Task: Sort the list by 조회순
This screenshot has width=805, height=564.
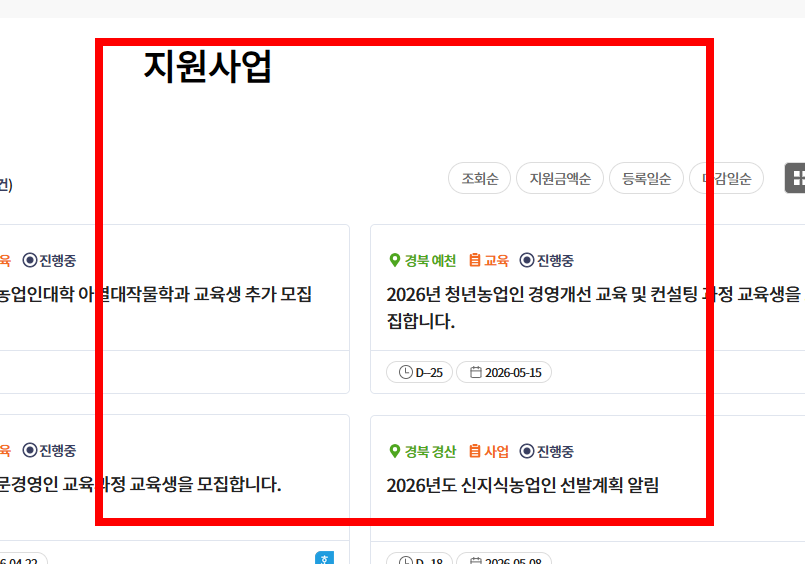Action: coord(480,179)
